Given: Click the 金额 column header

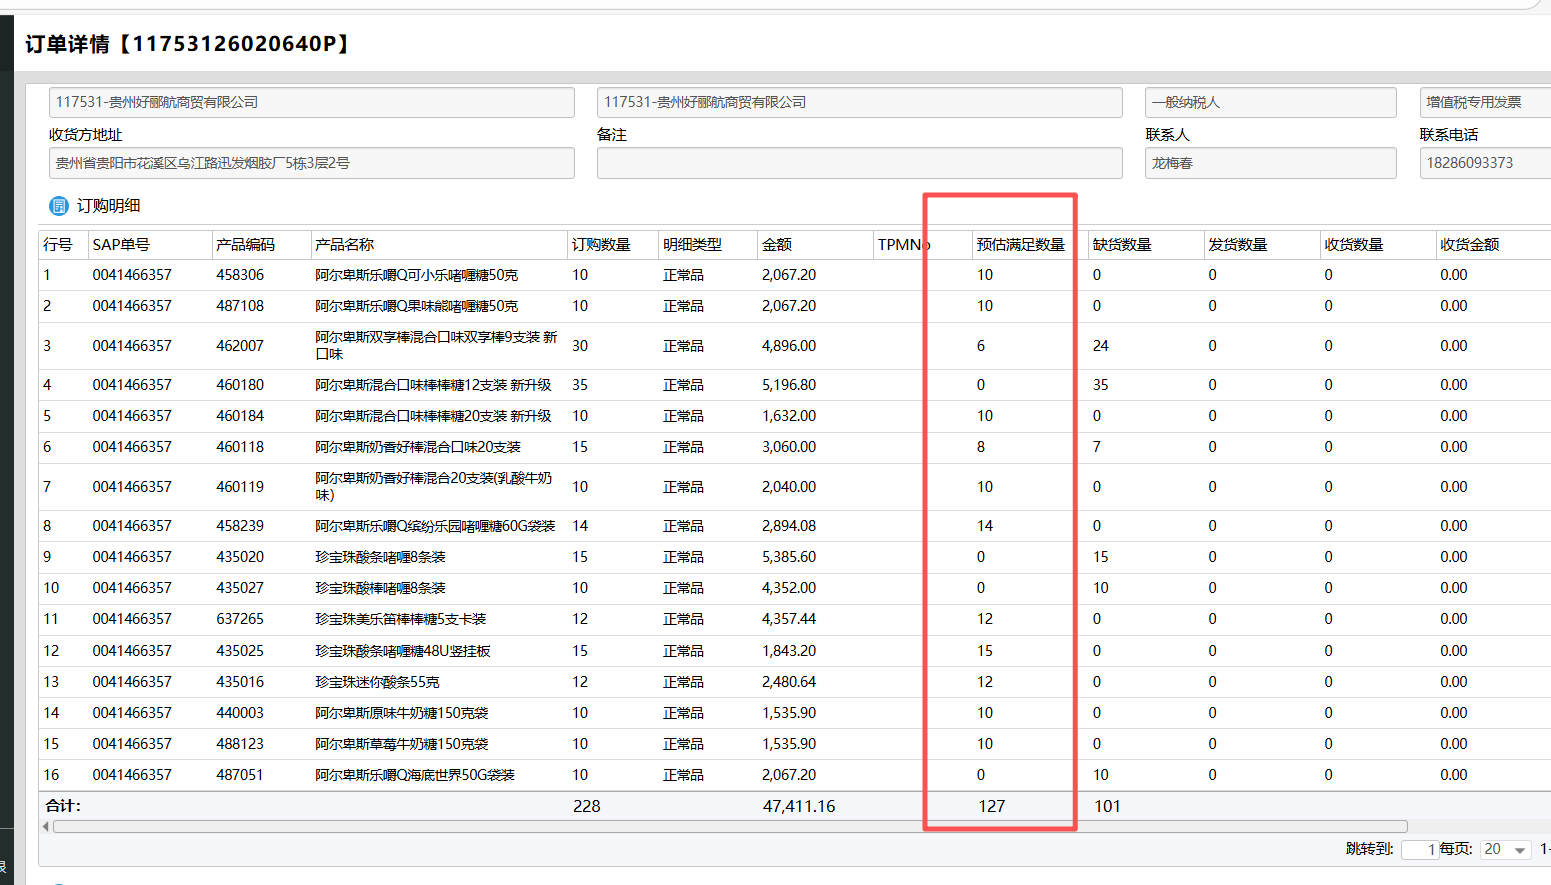Looking at the screenshot, I should coord(777,245).
